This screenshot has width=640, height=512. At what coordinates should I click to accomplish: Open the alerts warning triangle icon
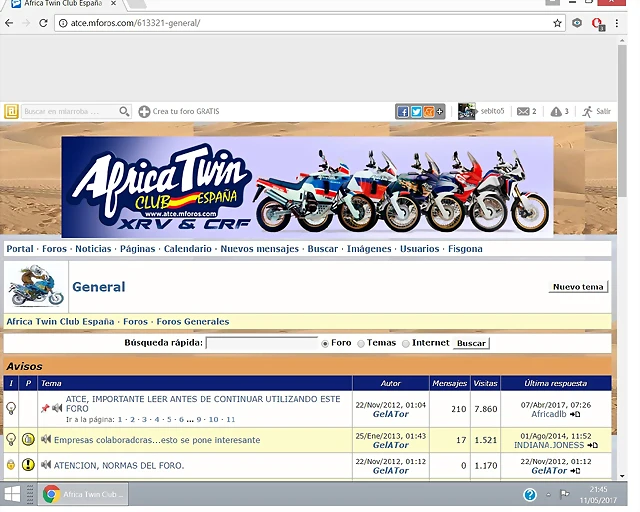pos(556,111)
